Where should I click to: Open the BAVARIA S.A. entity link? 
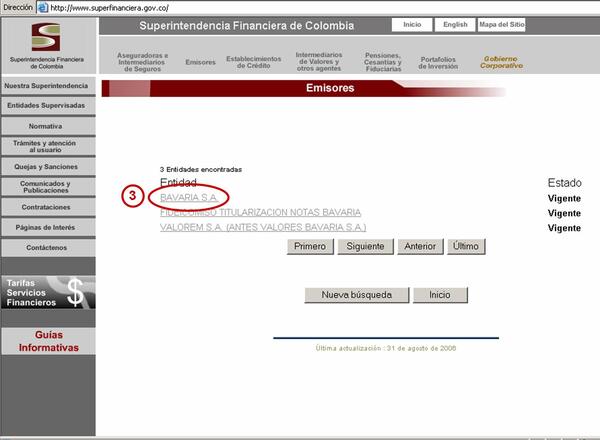click(189, 198)
